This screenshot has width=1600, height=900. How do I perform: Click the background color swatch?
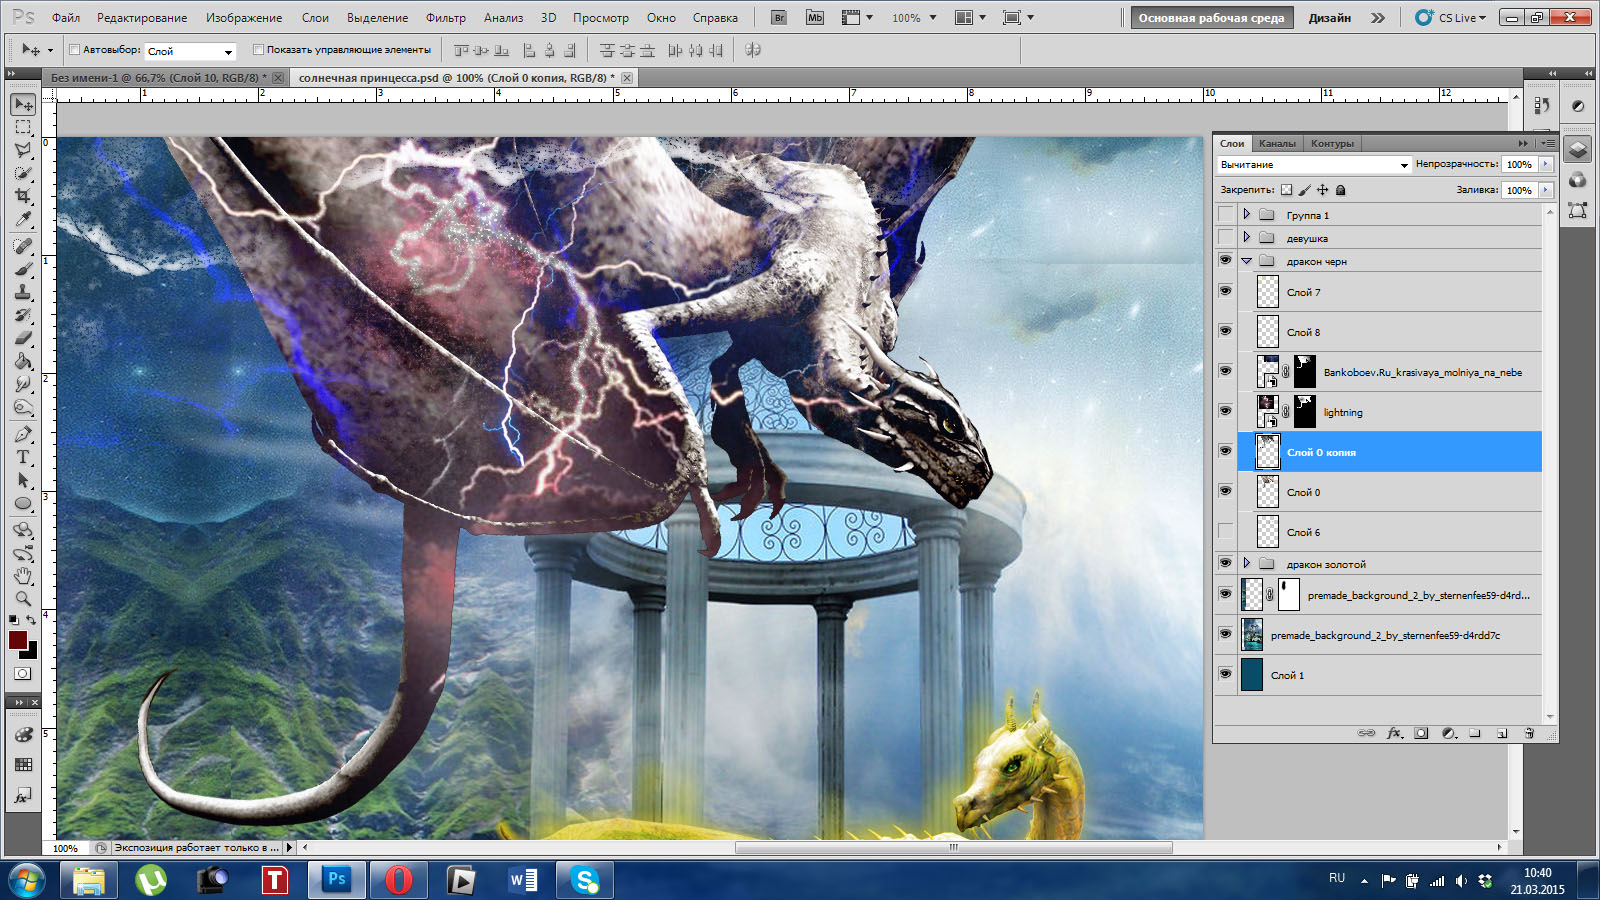click(x=32, y=653)
